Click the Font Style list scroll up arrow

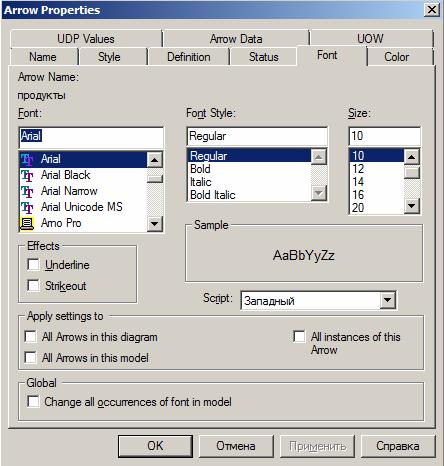click(319, 157)
